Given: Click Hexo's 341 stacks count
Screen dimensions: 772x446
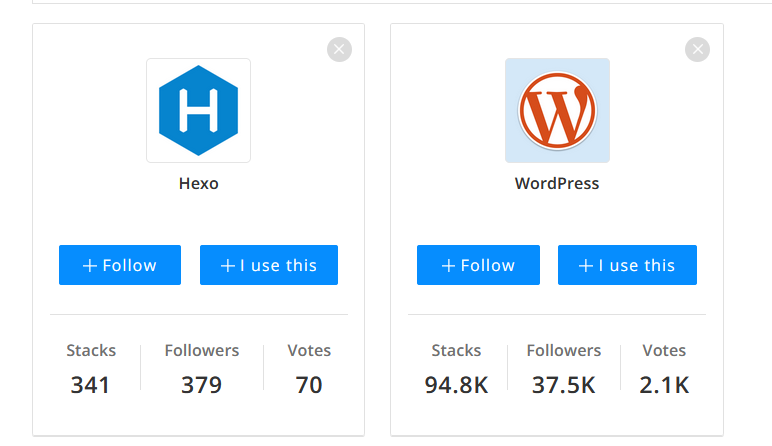Looking at the screenshot, I should tap(90, 384).
